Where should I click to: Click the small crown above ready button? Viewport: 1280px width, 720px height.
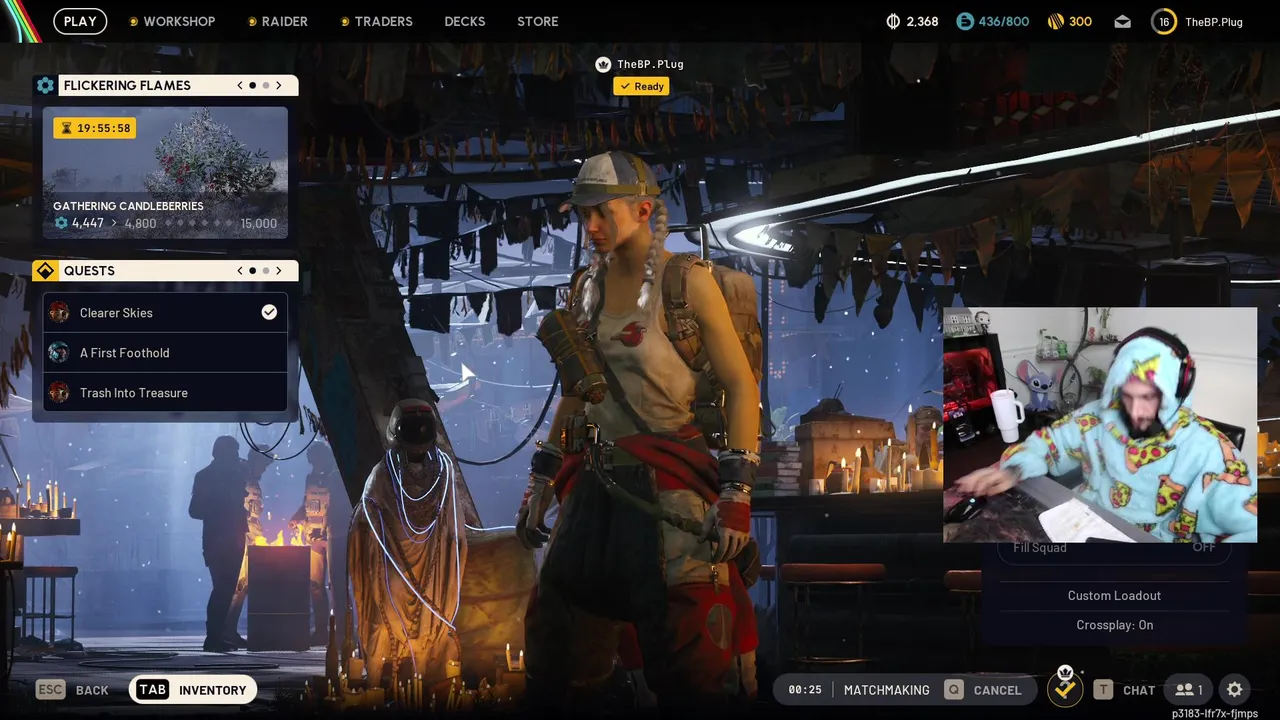[x=1065, y=672]
